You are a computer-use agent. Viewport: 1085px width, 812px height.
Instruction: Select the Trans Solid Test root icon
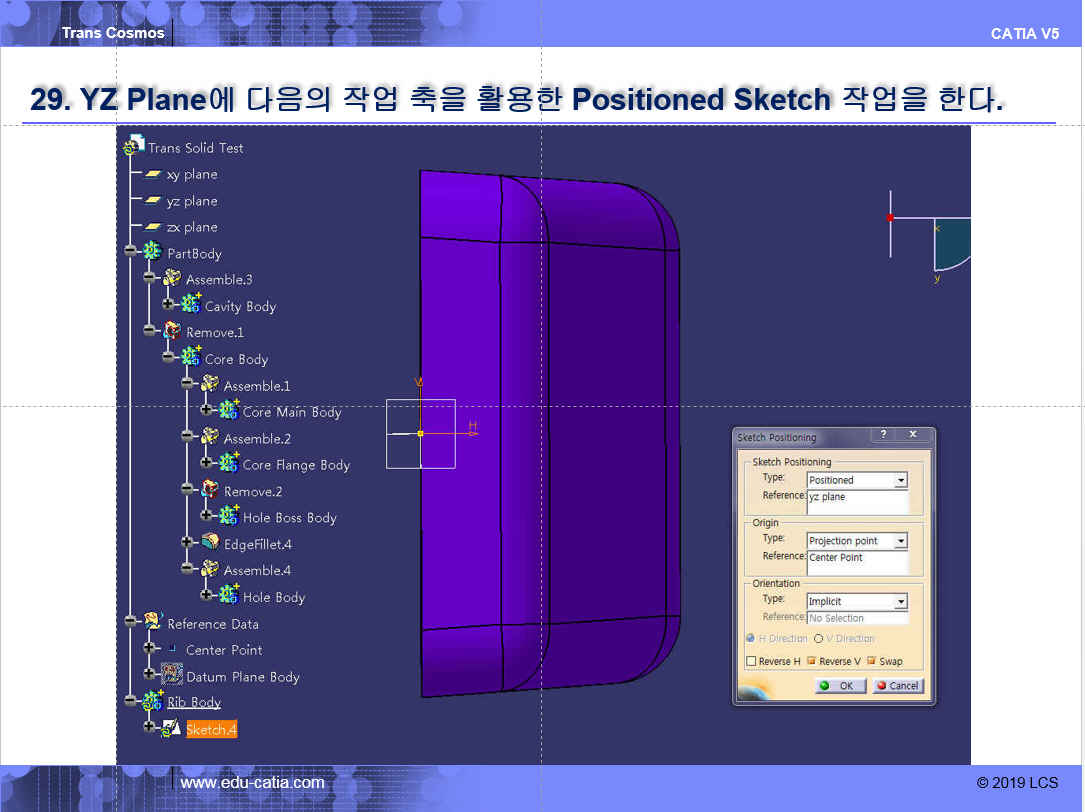pyautogui.click(x=133, y=147)
